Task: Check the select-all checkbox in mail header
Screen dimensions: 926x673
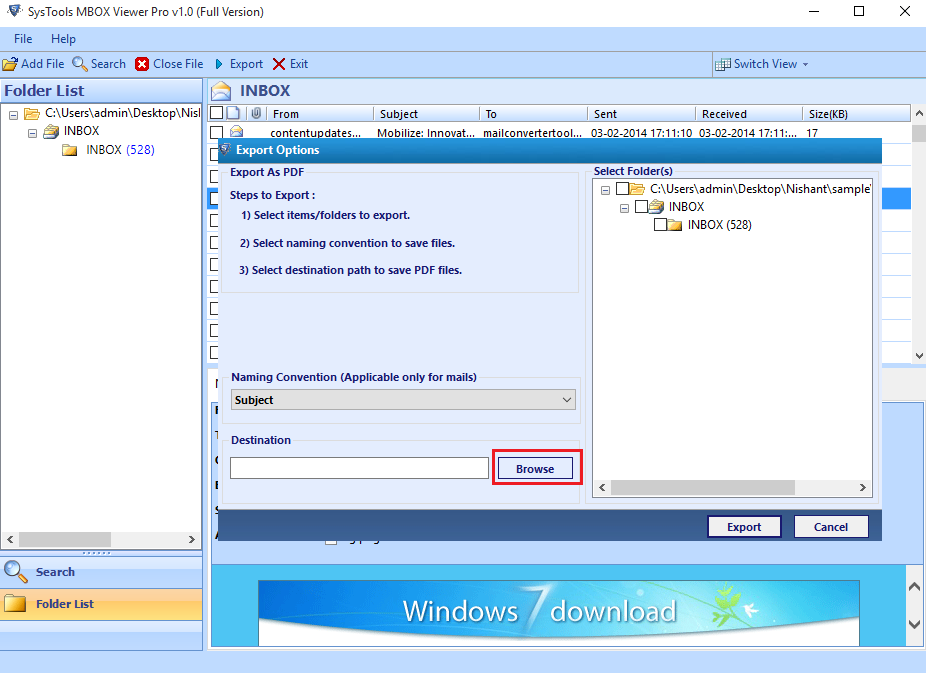Action: coord(217,113)
